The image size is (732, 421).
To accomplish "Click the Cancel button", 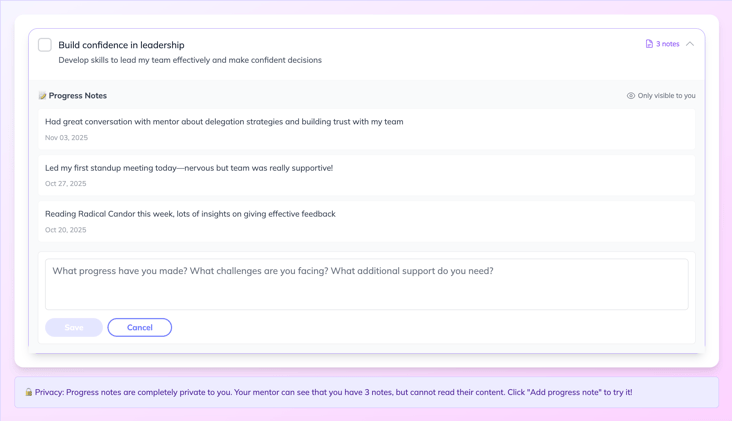I will click(x=140, y=327).
